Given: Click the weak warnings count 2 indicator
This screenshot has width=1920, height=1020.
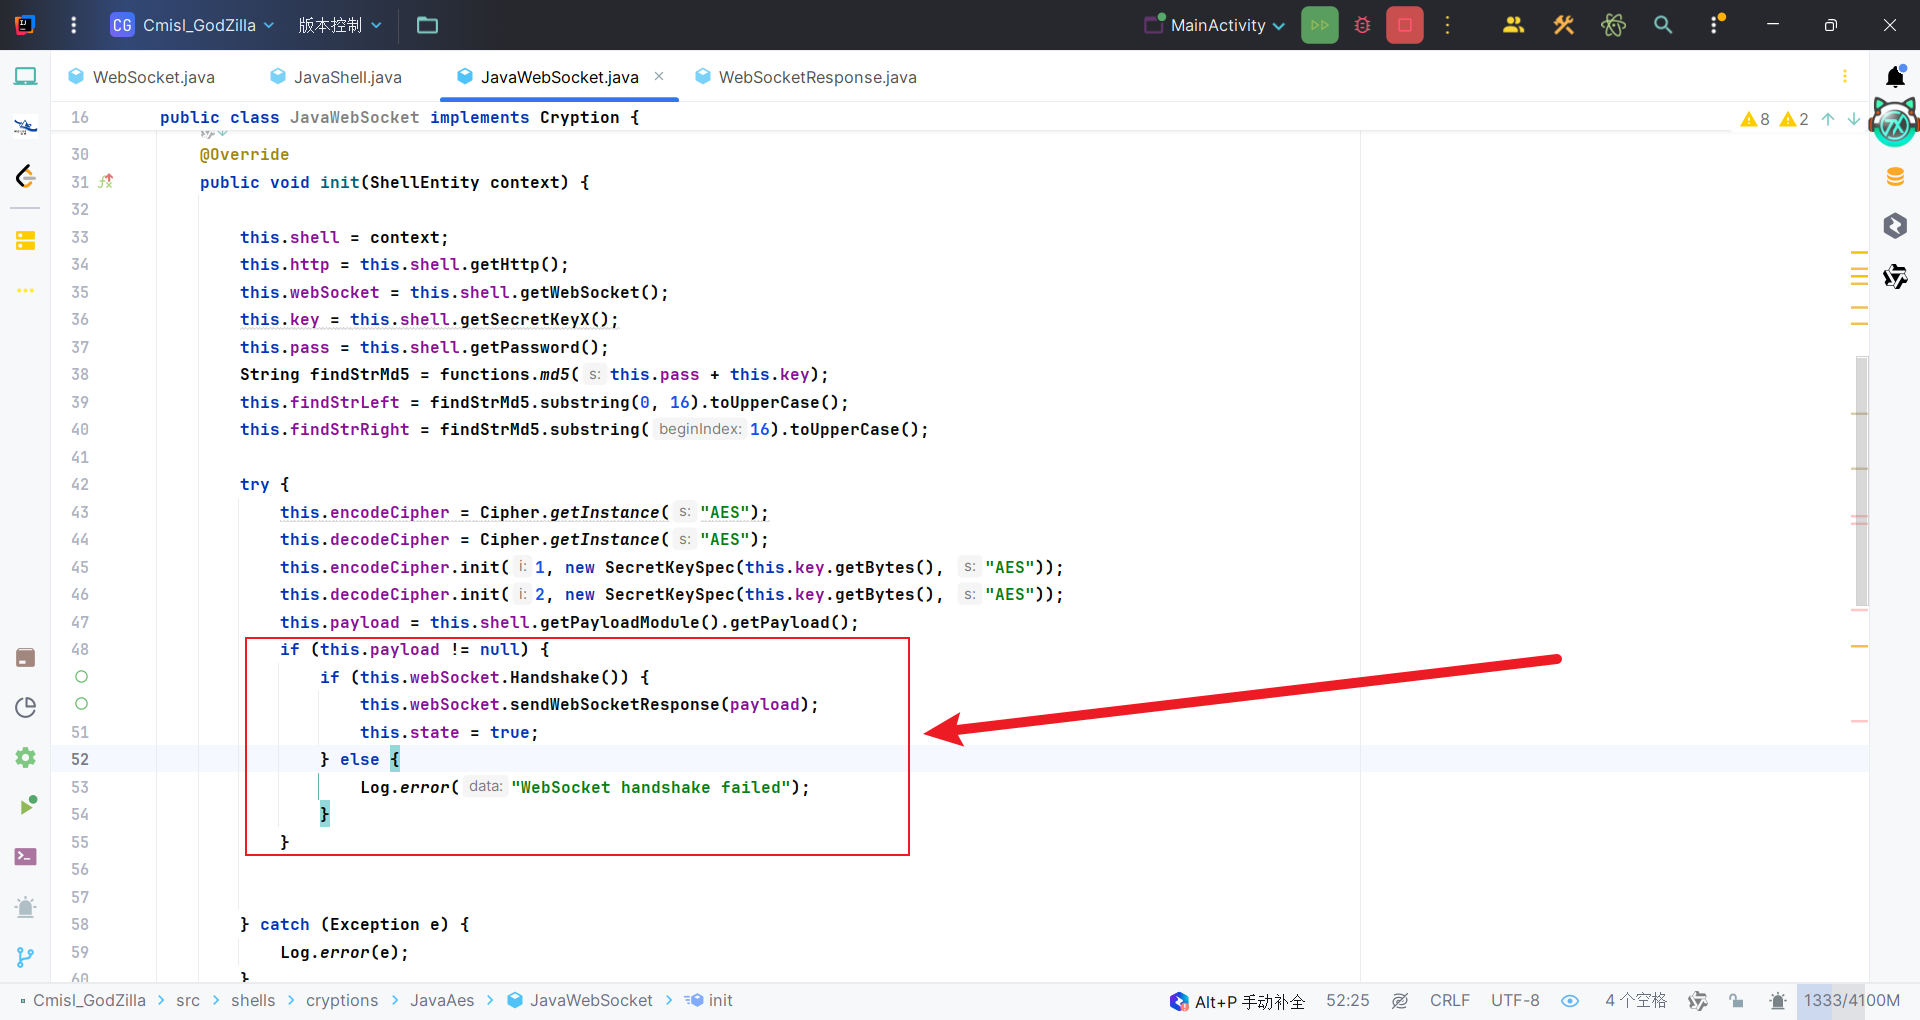Looking at the screenshot, I should coord(1794,119).
